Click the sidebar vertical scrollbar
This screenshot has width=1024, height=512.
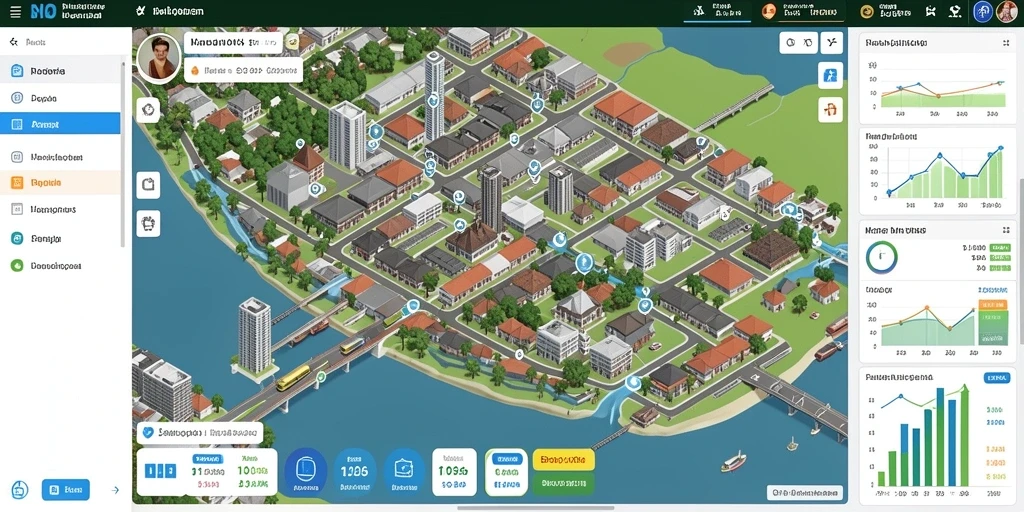122,153
